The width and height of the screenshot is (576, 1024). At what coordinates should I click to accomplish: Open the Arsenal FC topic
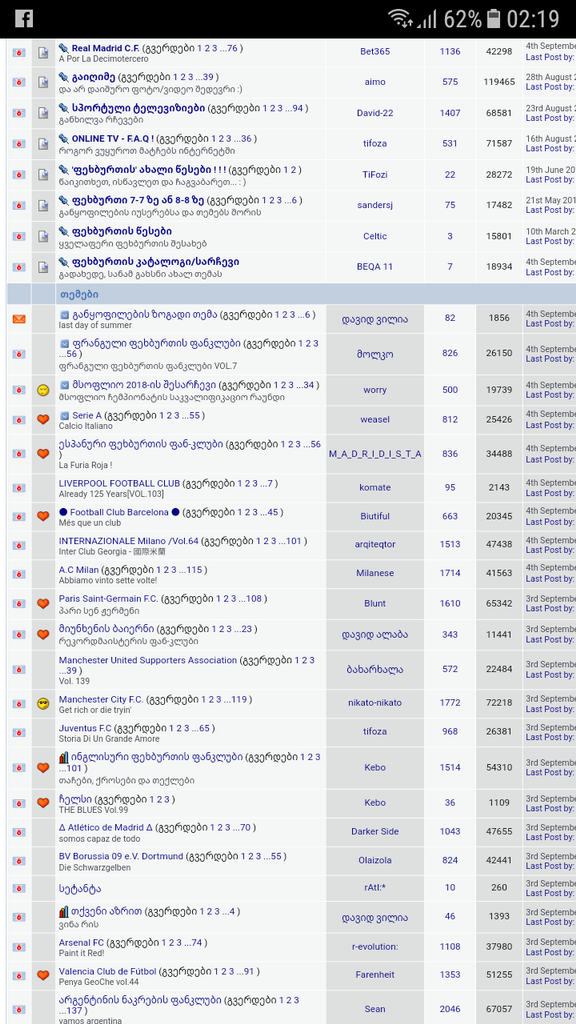[x=81, y=942]
